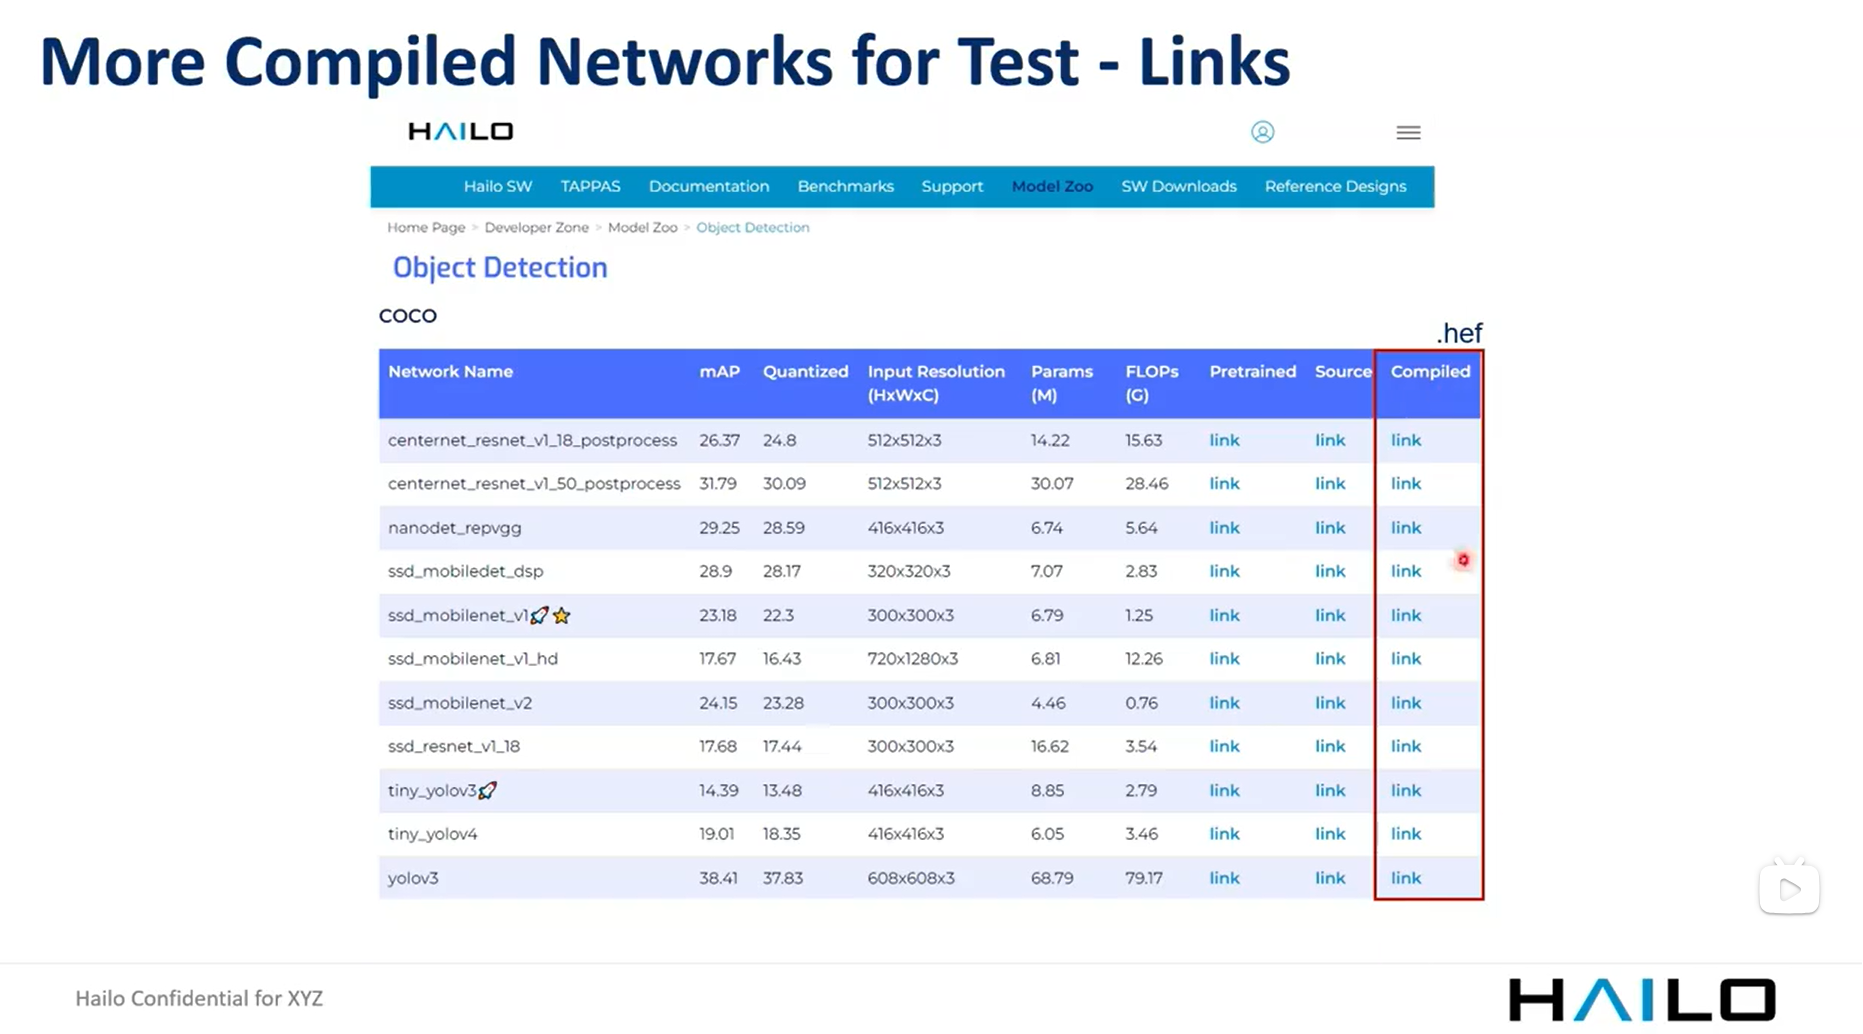Click the Compiled column header

tap(1430, 371)
